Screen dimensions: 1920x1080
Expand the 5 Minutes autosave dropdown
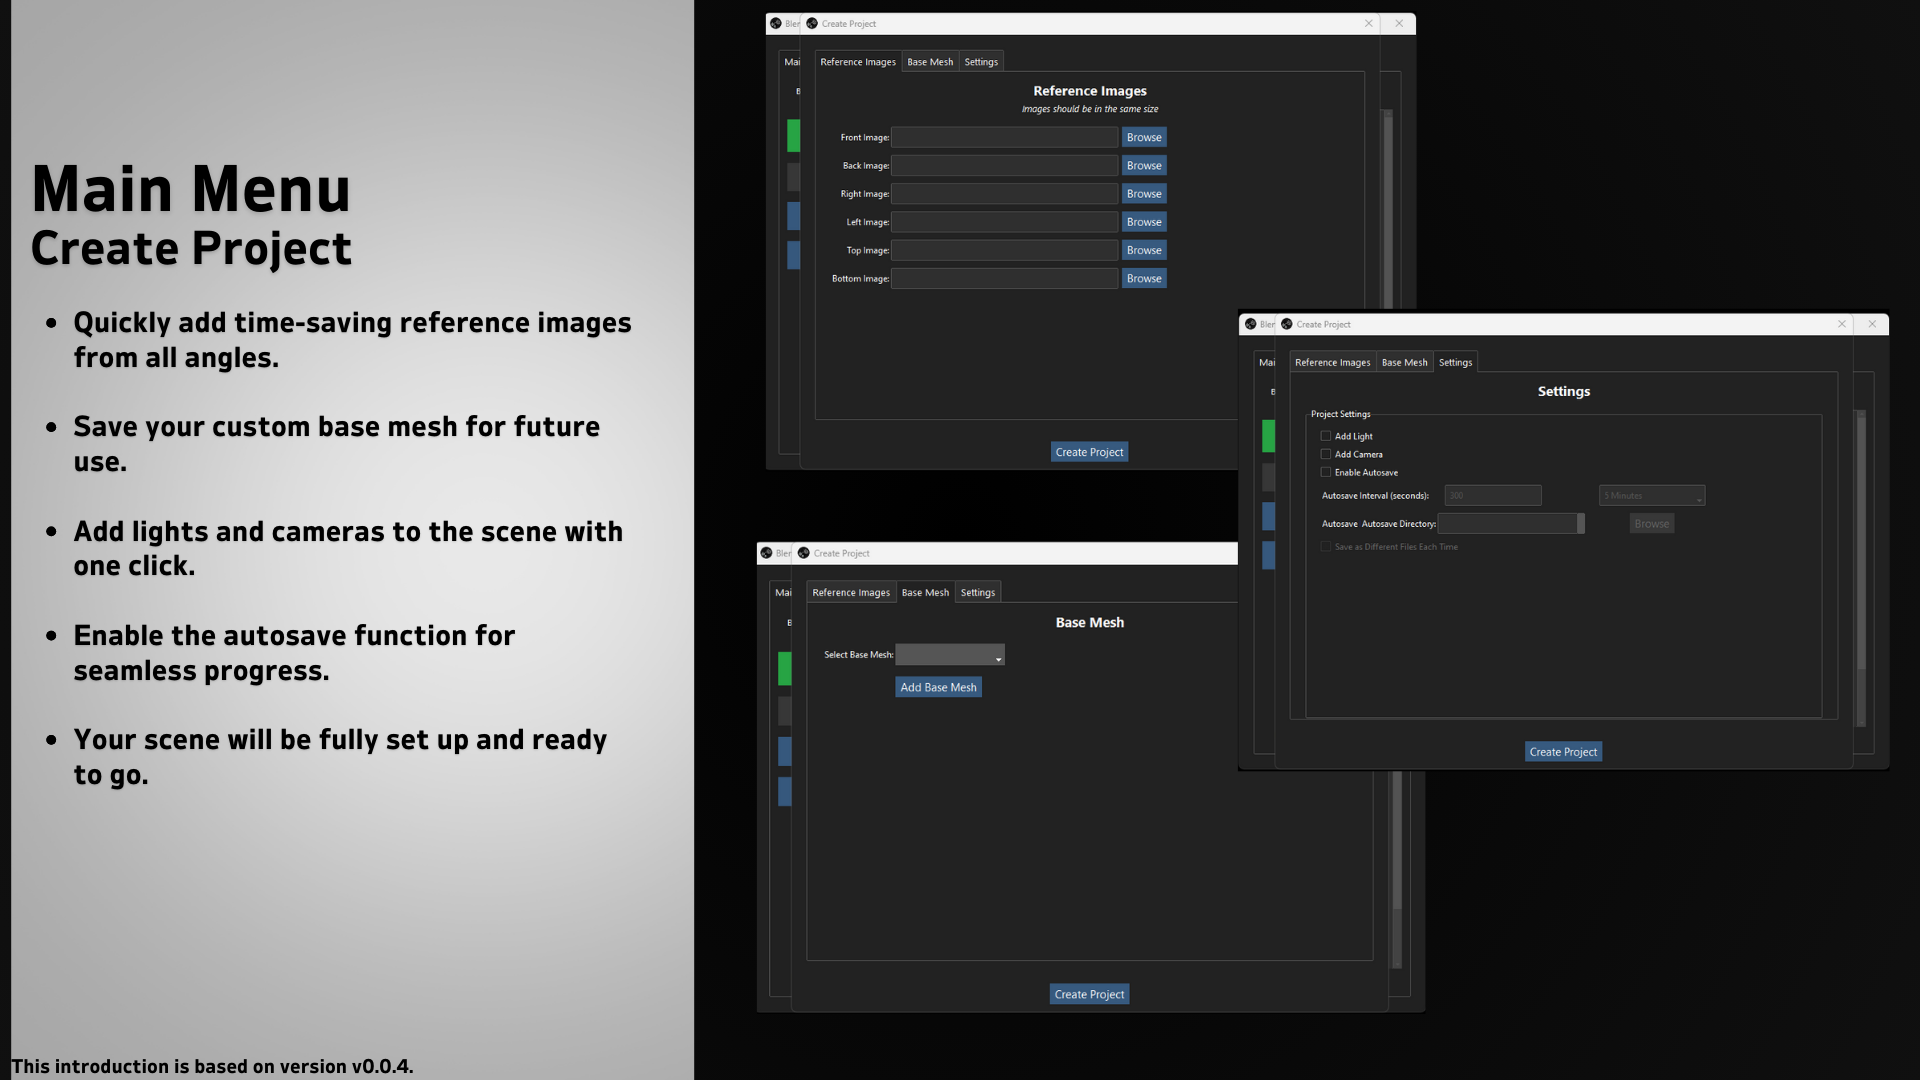point(1651,496)
